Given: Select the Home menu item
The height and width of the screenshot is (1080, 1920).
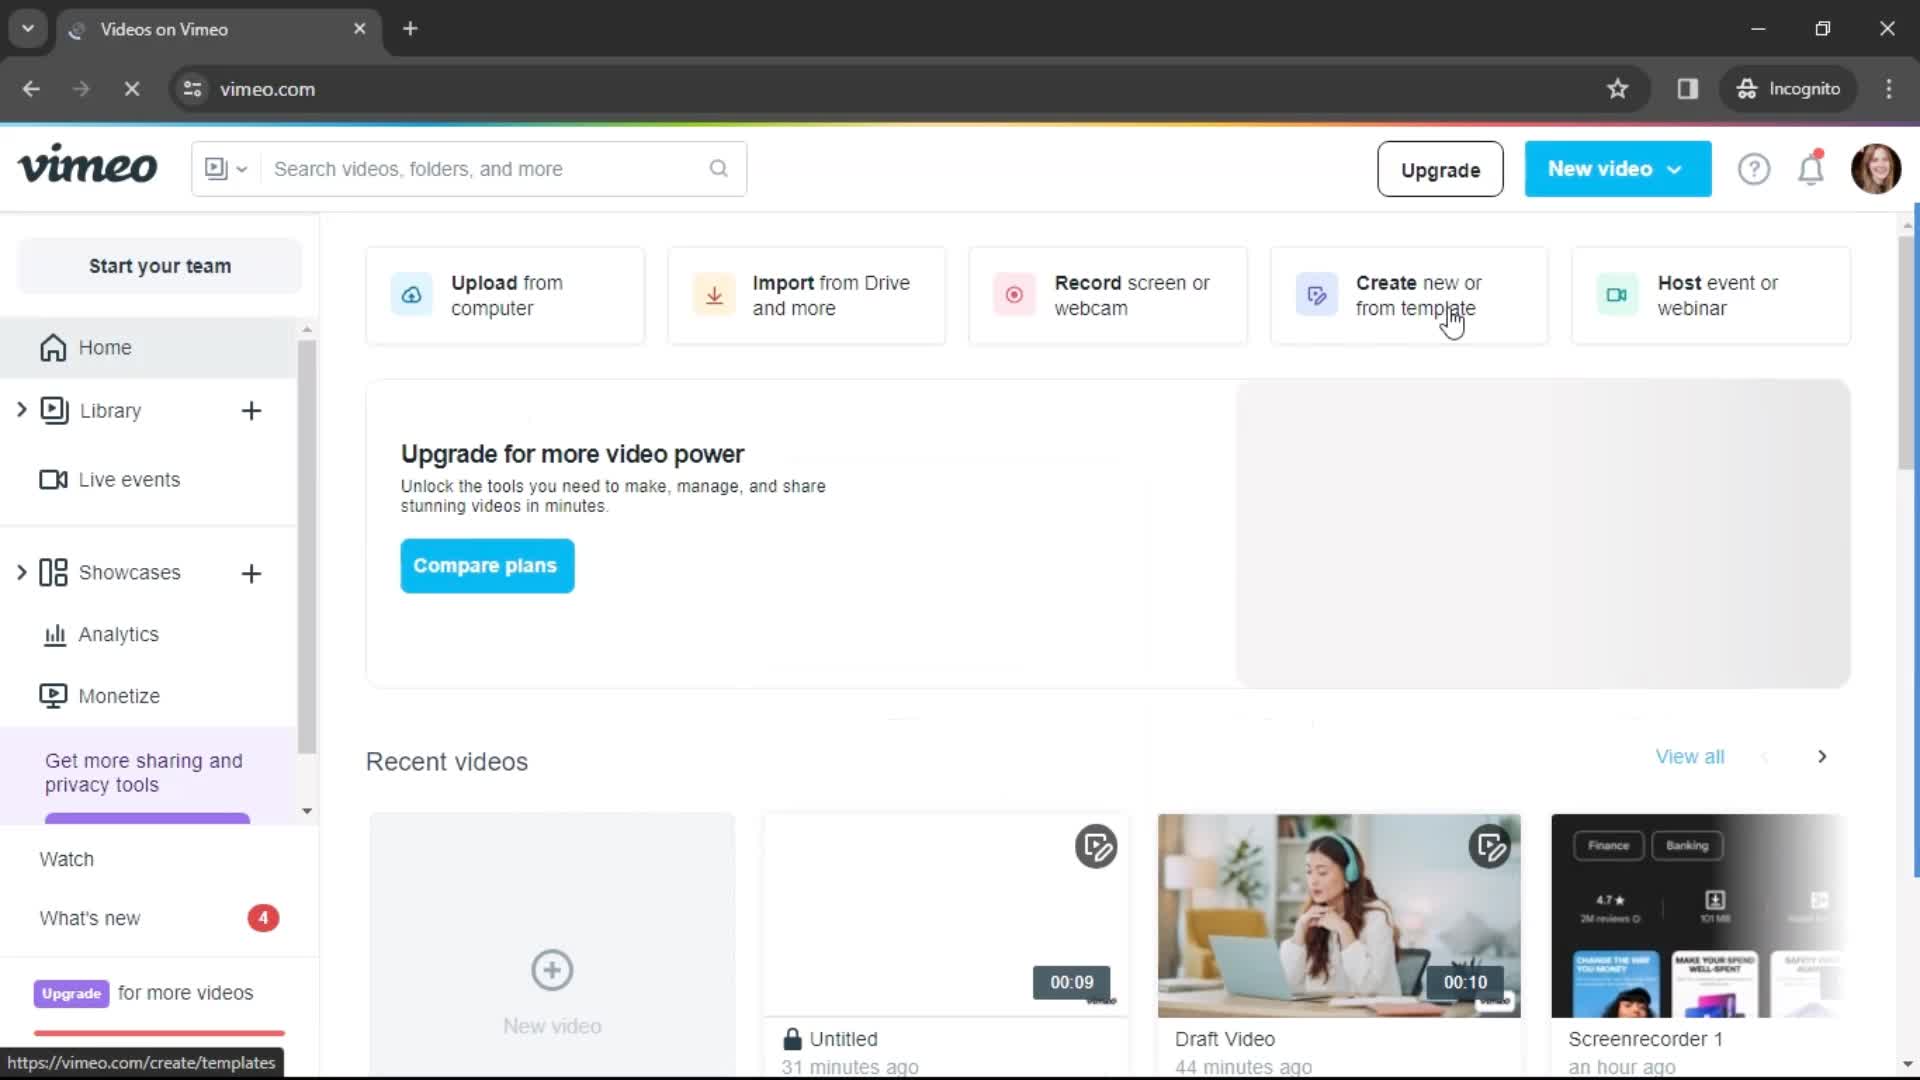Looking at the screenshot, I should pyautogui.click(x=104, y=345).
